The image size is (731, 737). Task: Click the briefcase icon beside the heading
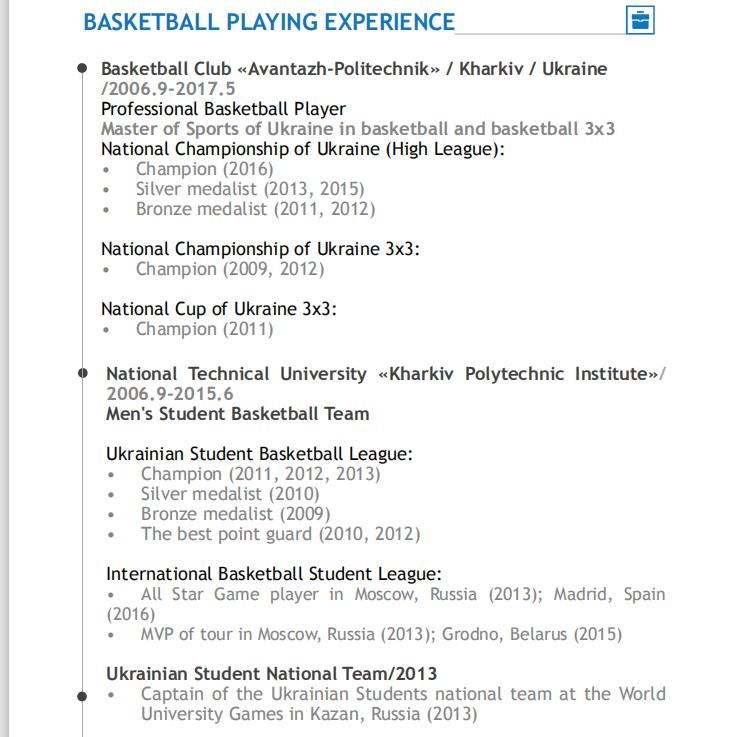(x=639, y=20)
